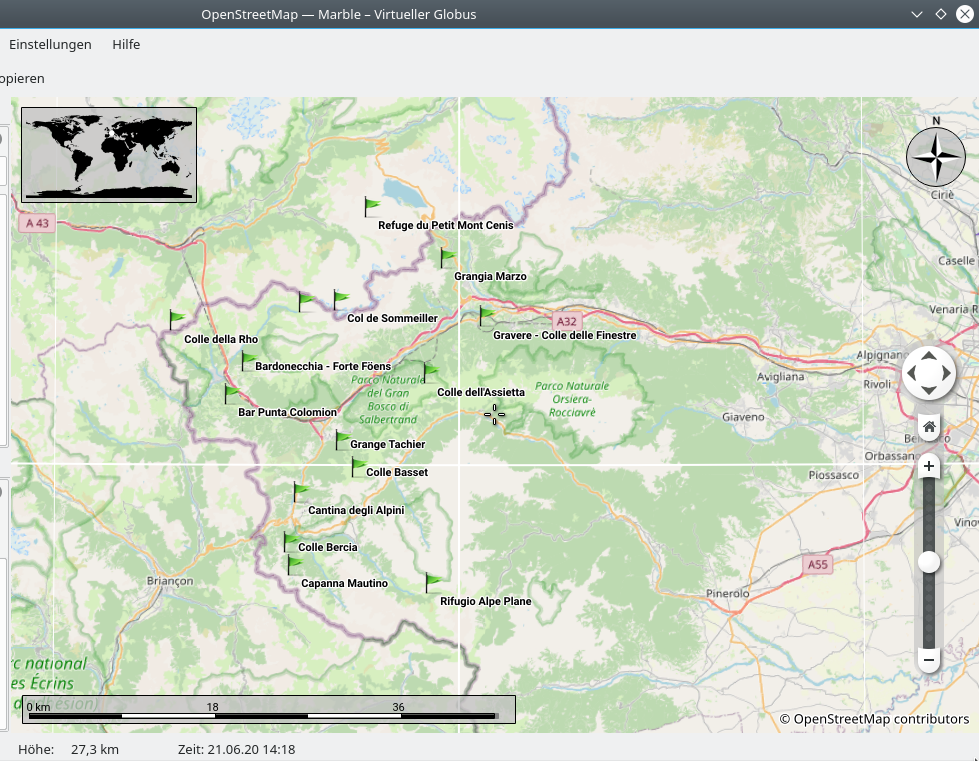Viewport: 979px width, 761px height.
Task: Click the Home button on the navigation panel
Action: (929, 427)
